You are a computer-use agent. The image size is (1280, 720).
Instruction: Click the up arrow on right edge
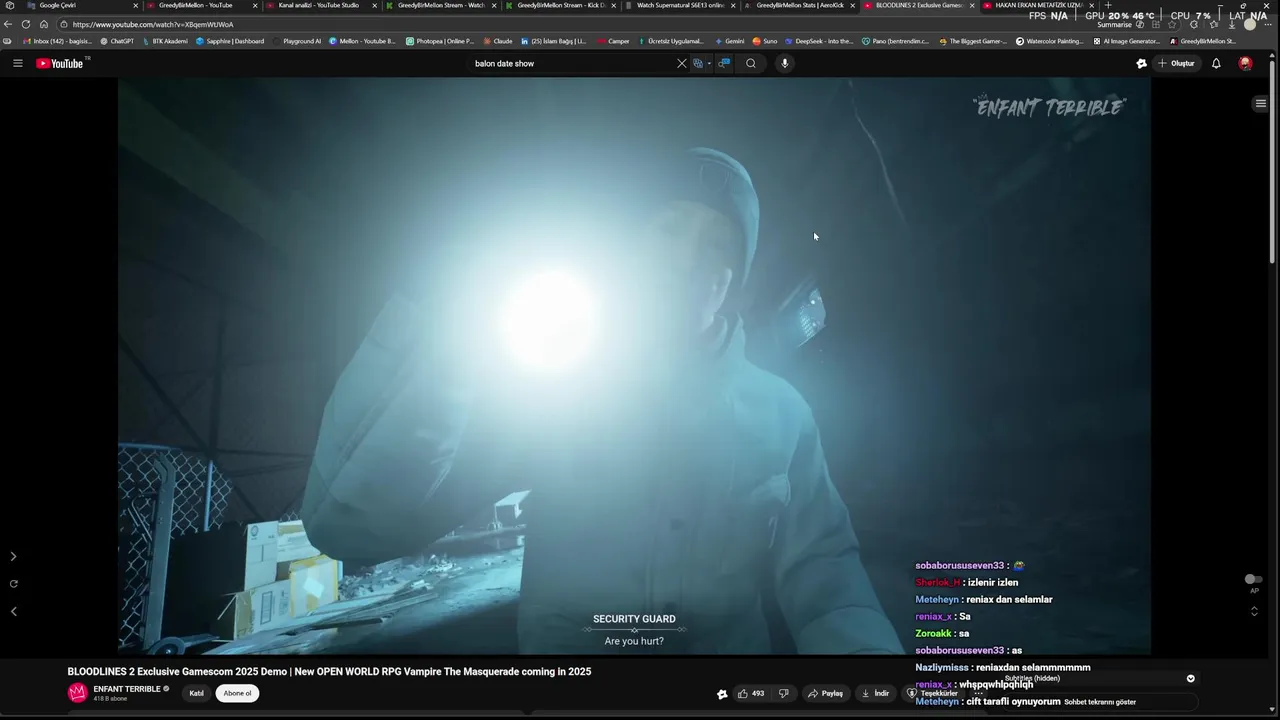tap(1254, 609)
